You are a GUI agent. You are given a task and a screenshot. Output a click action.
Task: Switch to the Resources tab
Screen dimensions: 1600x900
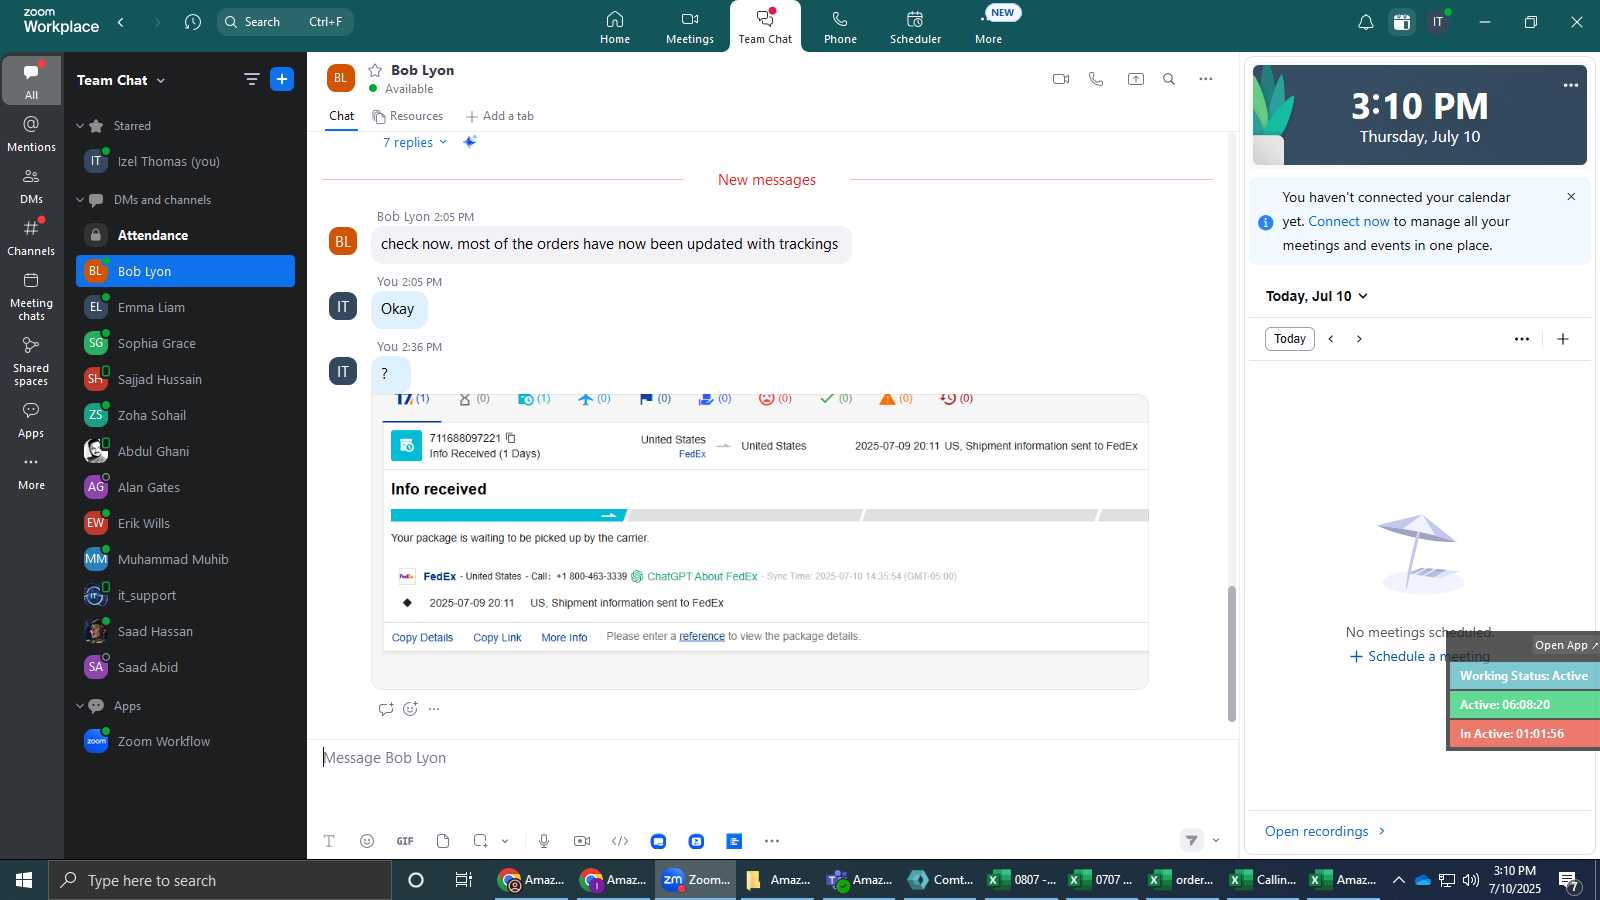[x=407, y=116]
